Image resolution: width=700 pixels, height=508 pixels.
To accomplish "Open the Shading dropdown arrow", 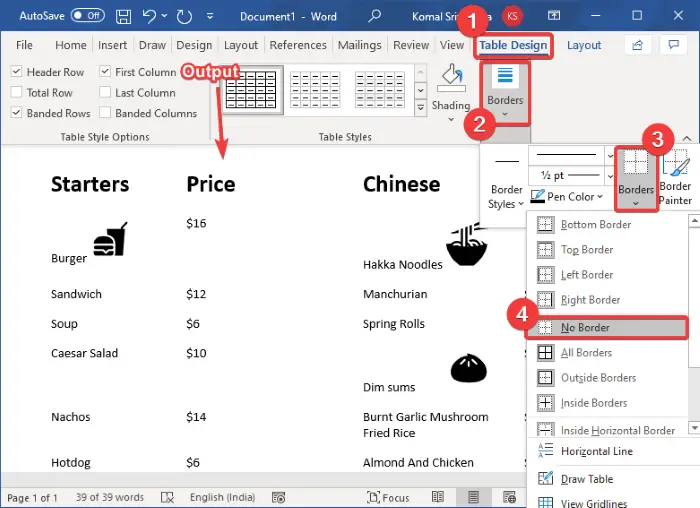I will (x=451, y=119).
